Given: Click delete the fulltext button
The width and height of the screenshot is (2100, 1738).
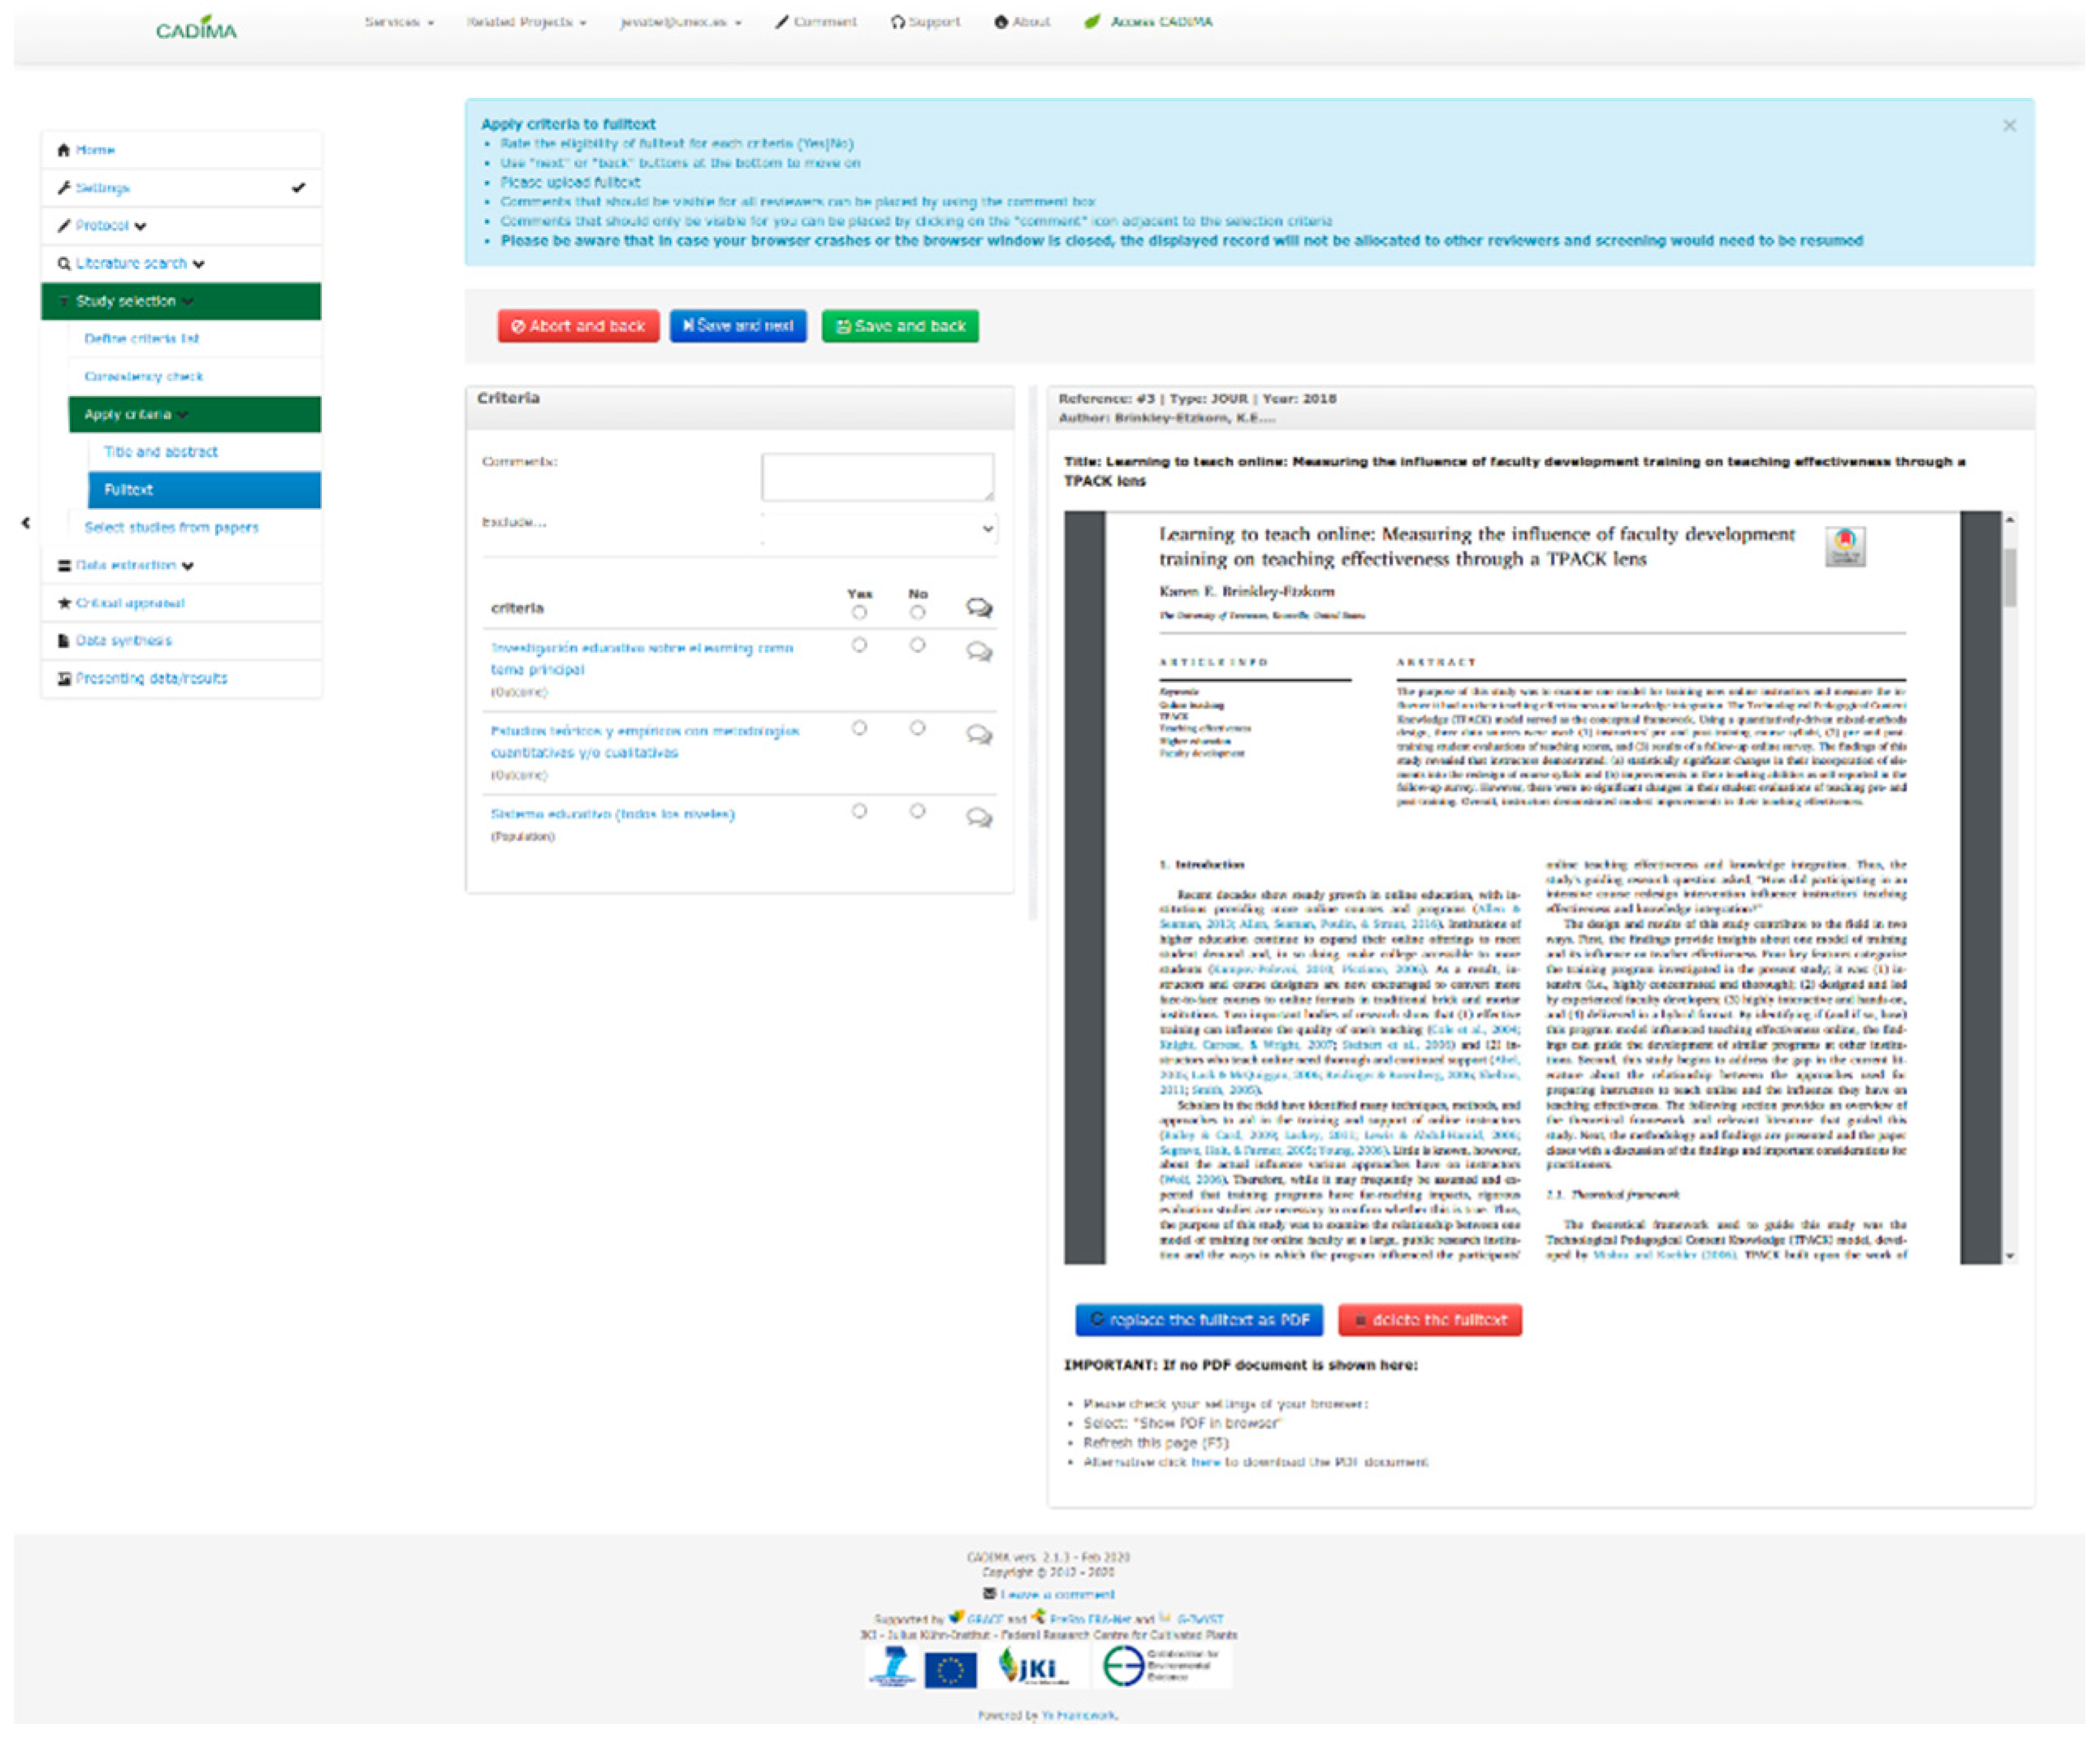Looking at the screenshot, I should (1429, 1320).
